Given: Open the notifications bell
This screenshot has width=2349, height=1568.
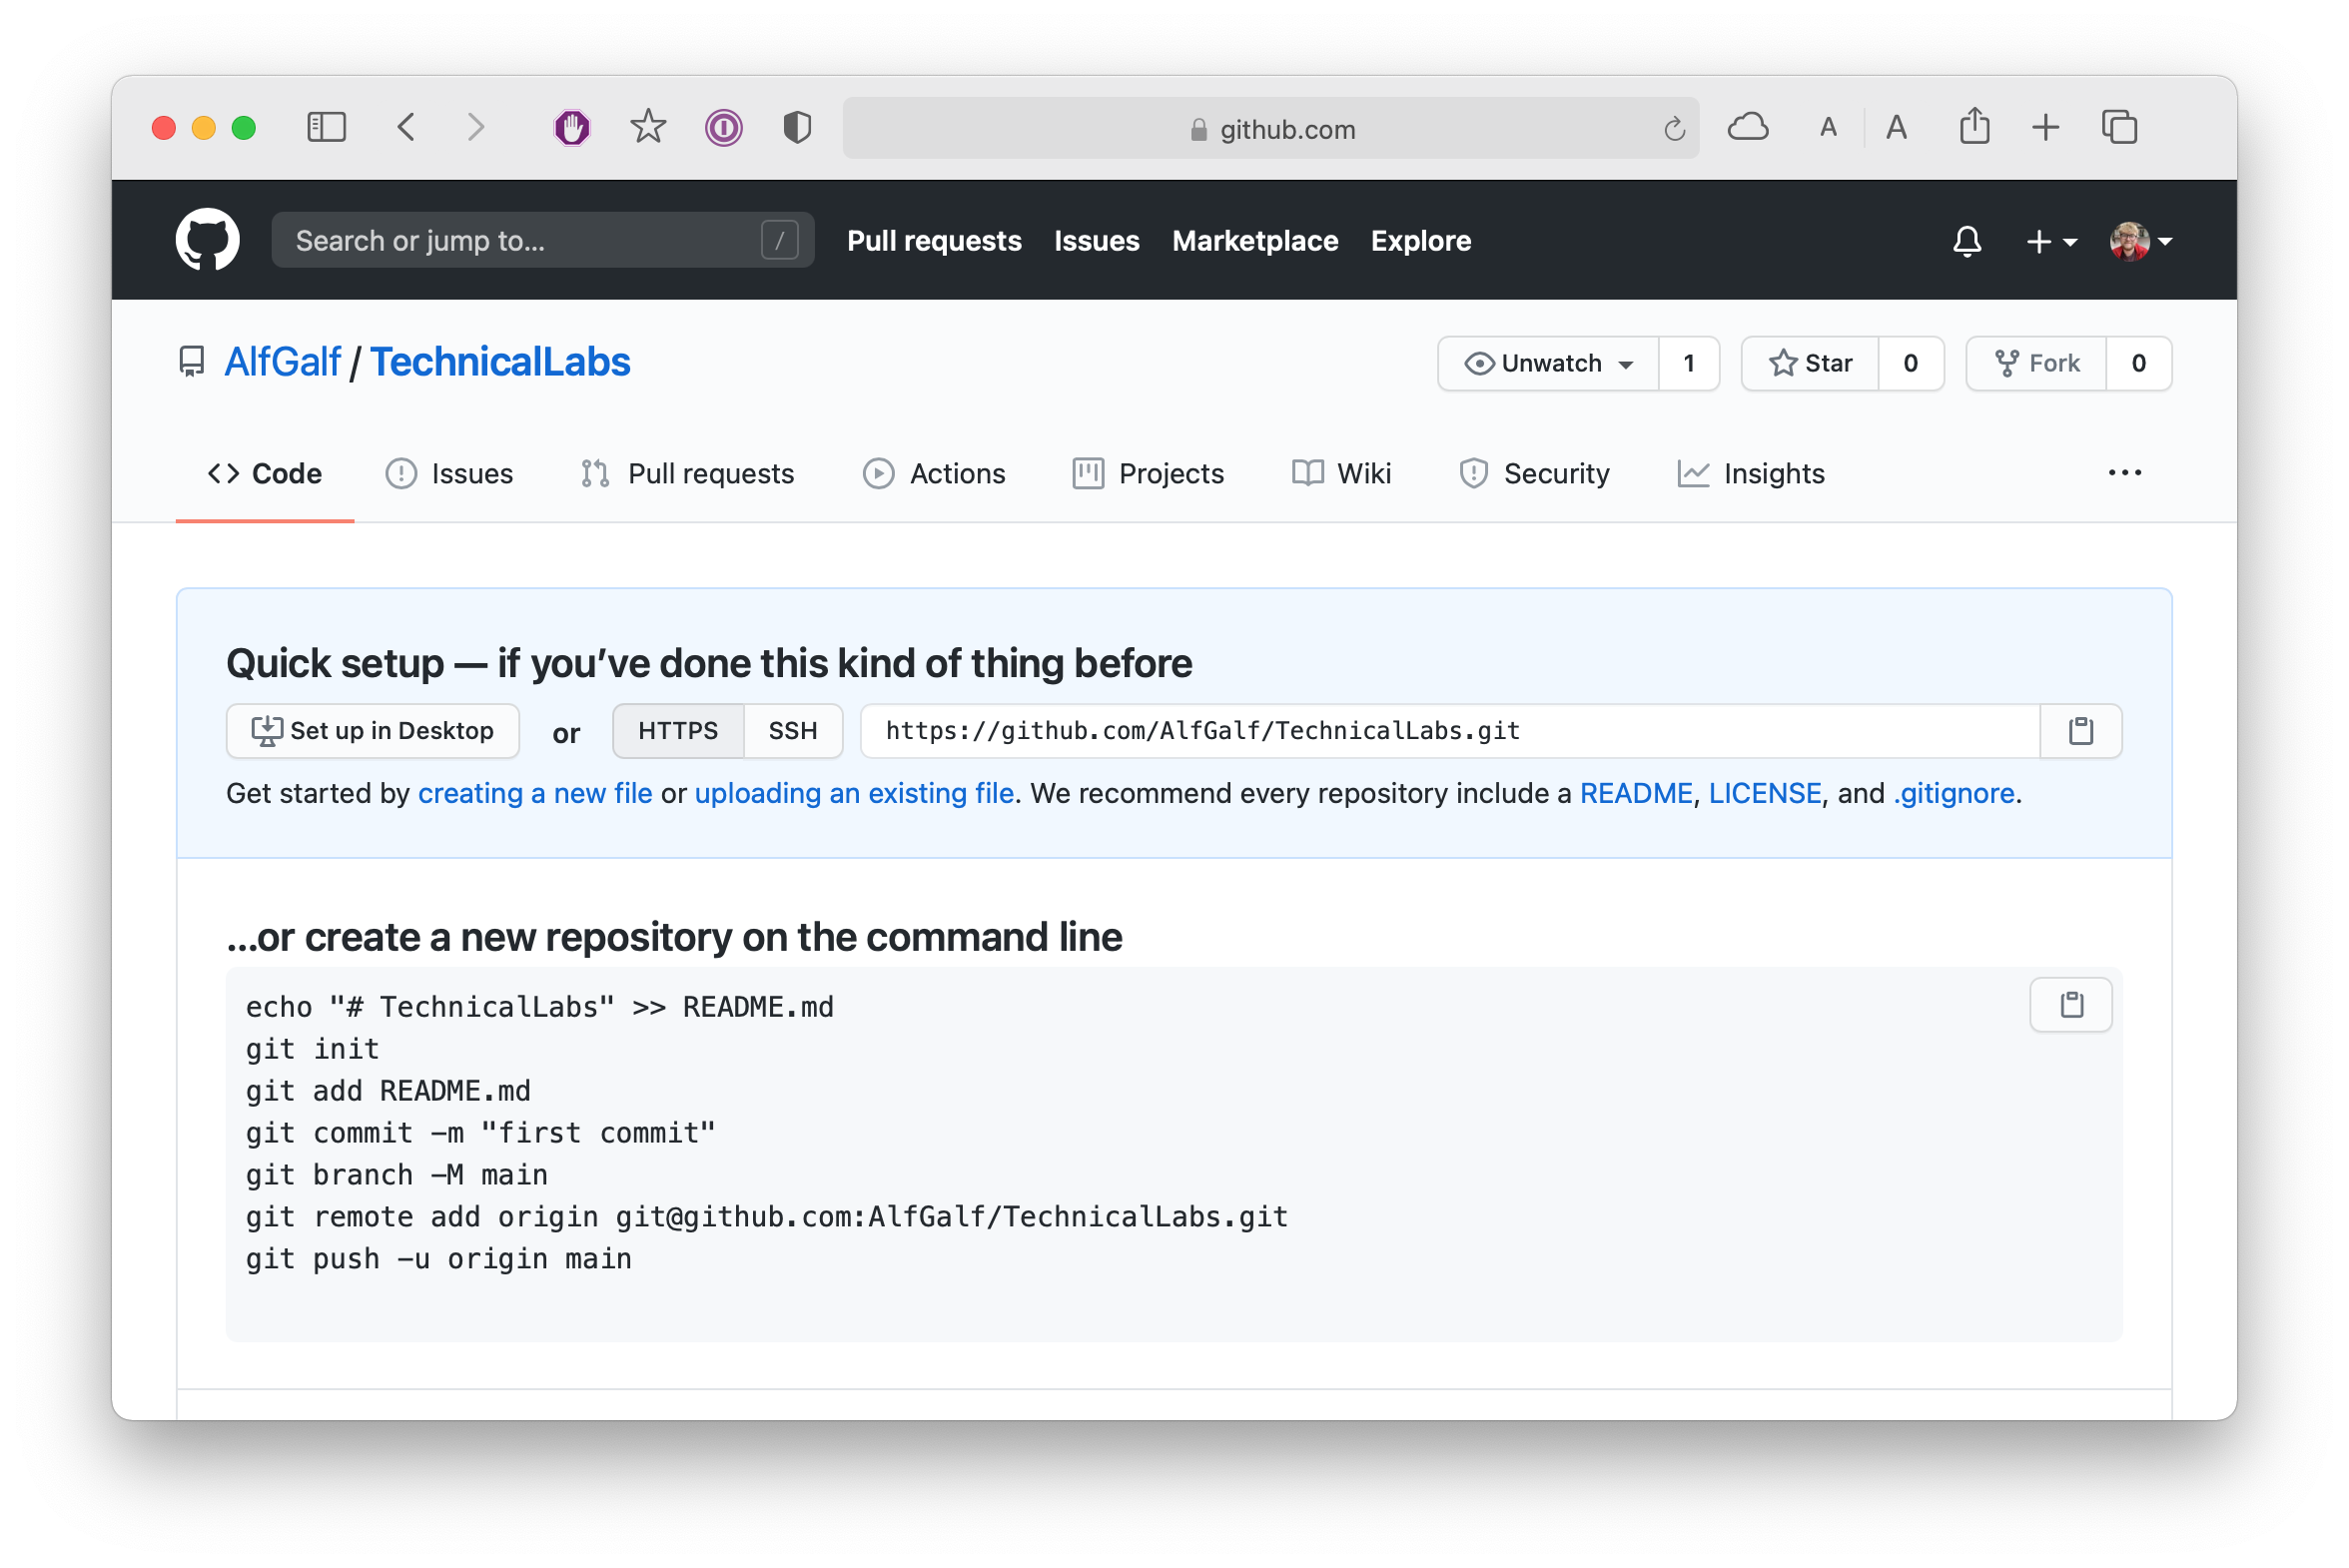Looking at the screenshot, I should [1967, 241].
